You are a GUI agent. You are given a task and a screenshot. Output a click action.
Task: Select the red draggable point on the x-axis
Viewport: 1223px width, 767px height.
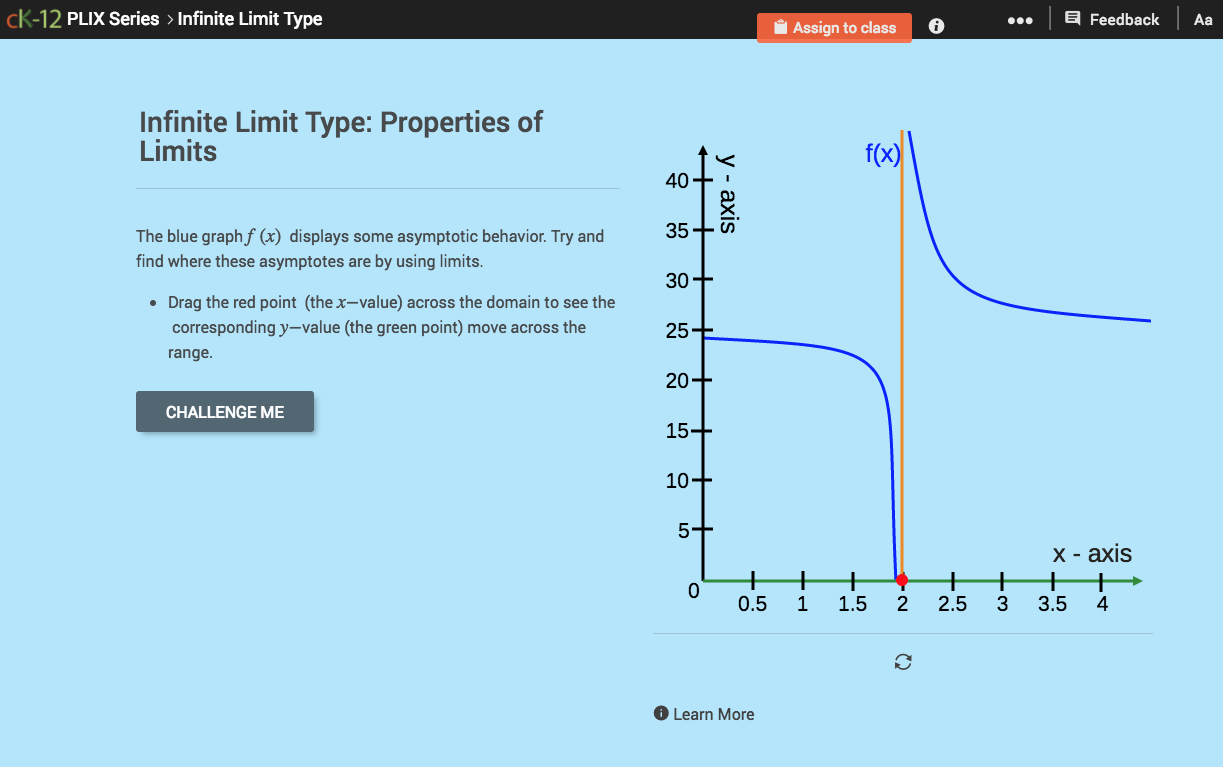click(902, 580)
